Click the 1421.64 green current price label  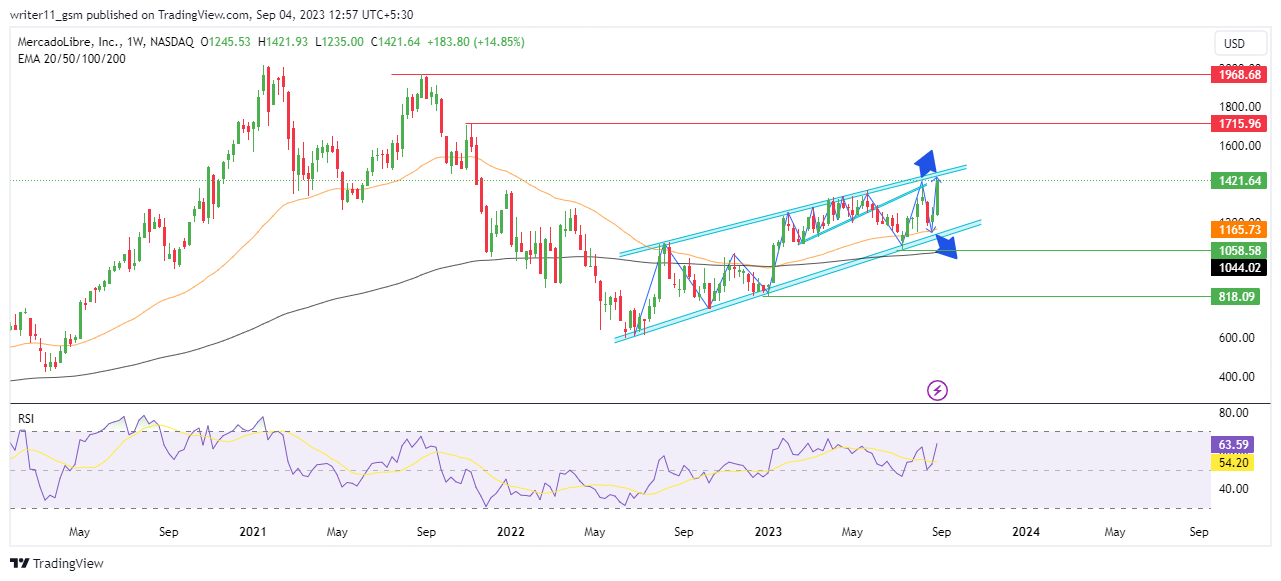(x=1238, y=181)
